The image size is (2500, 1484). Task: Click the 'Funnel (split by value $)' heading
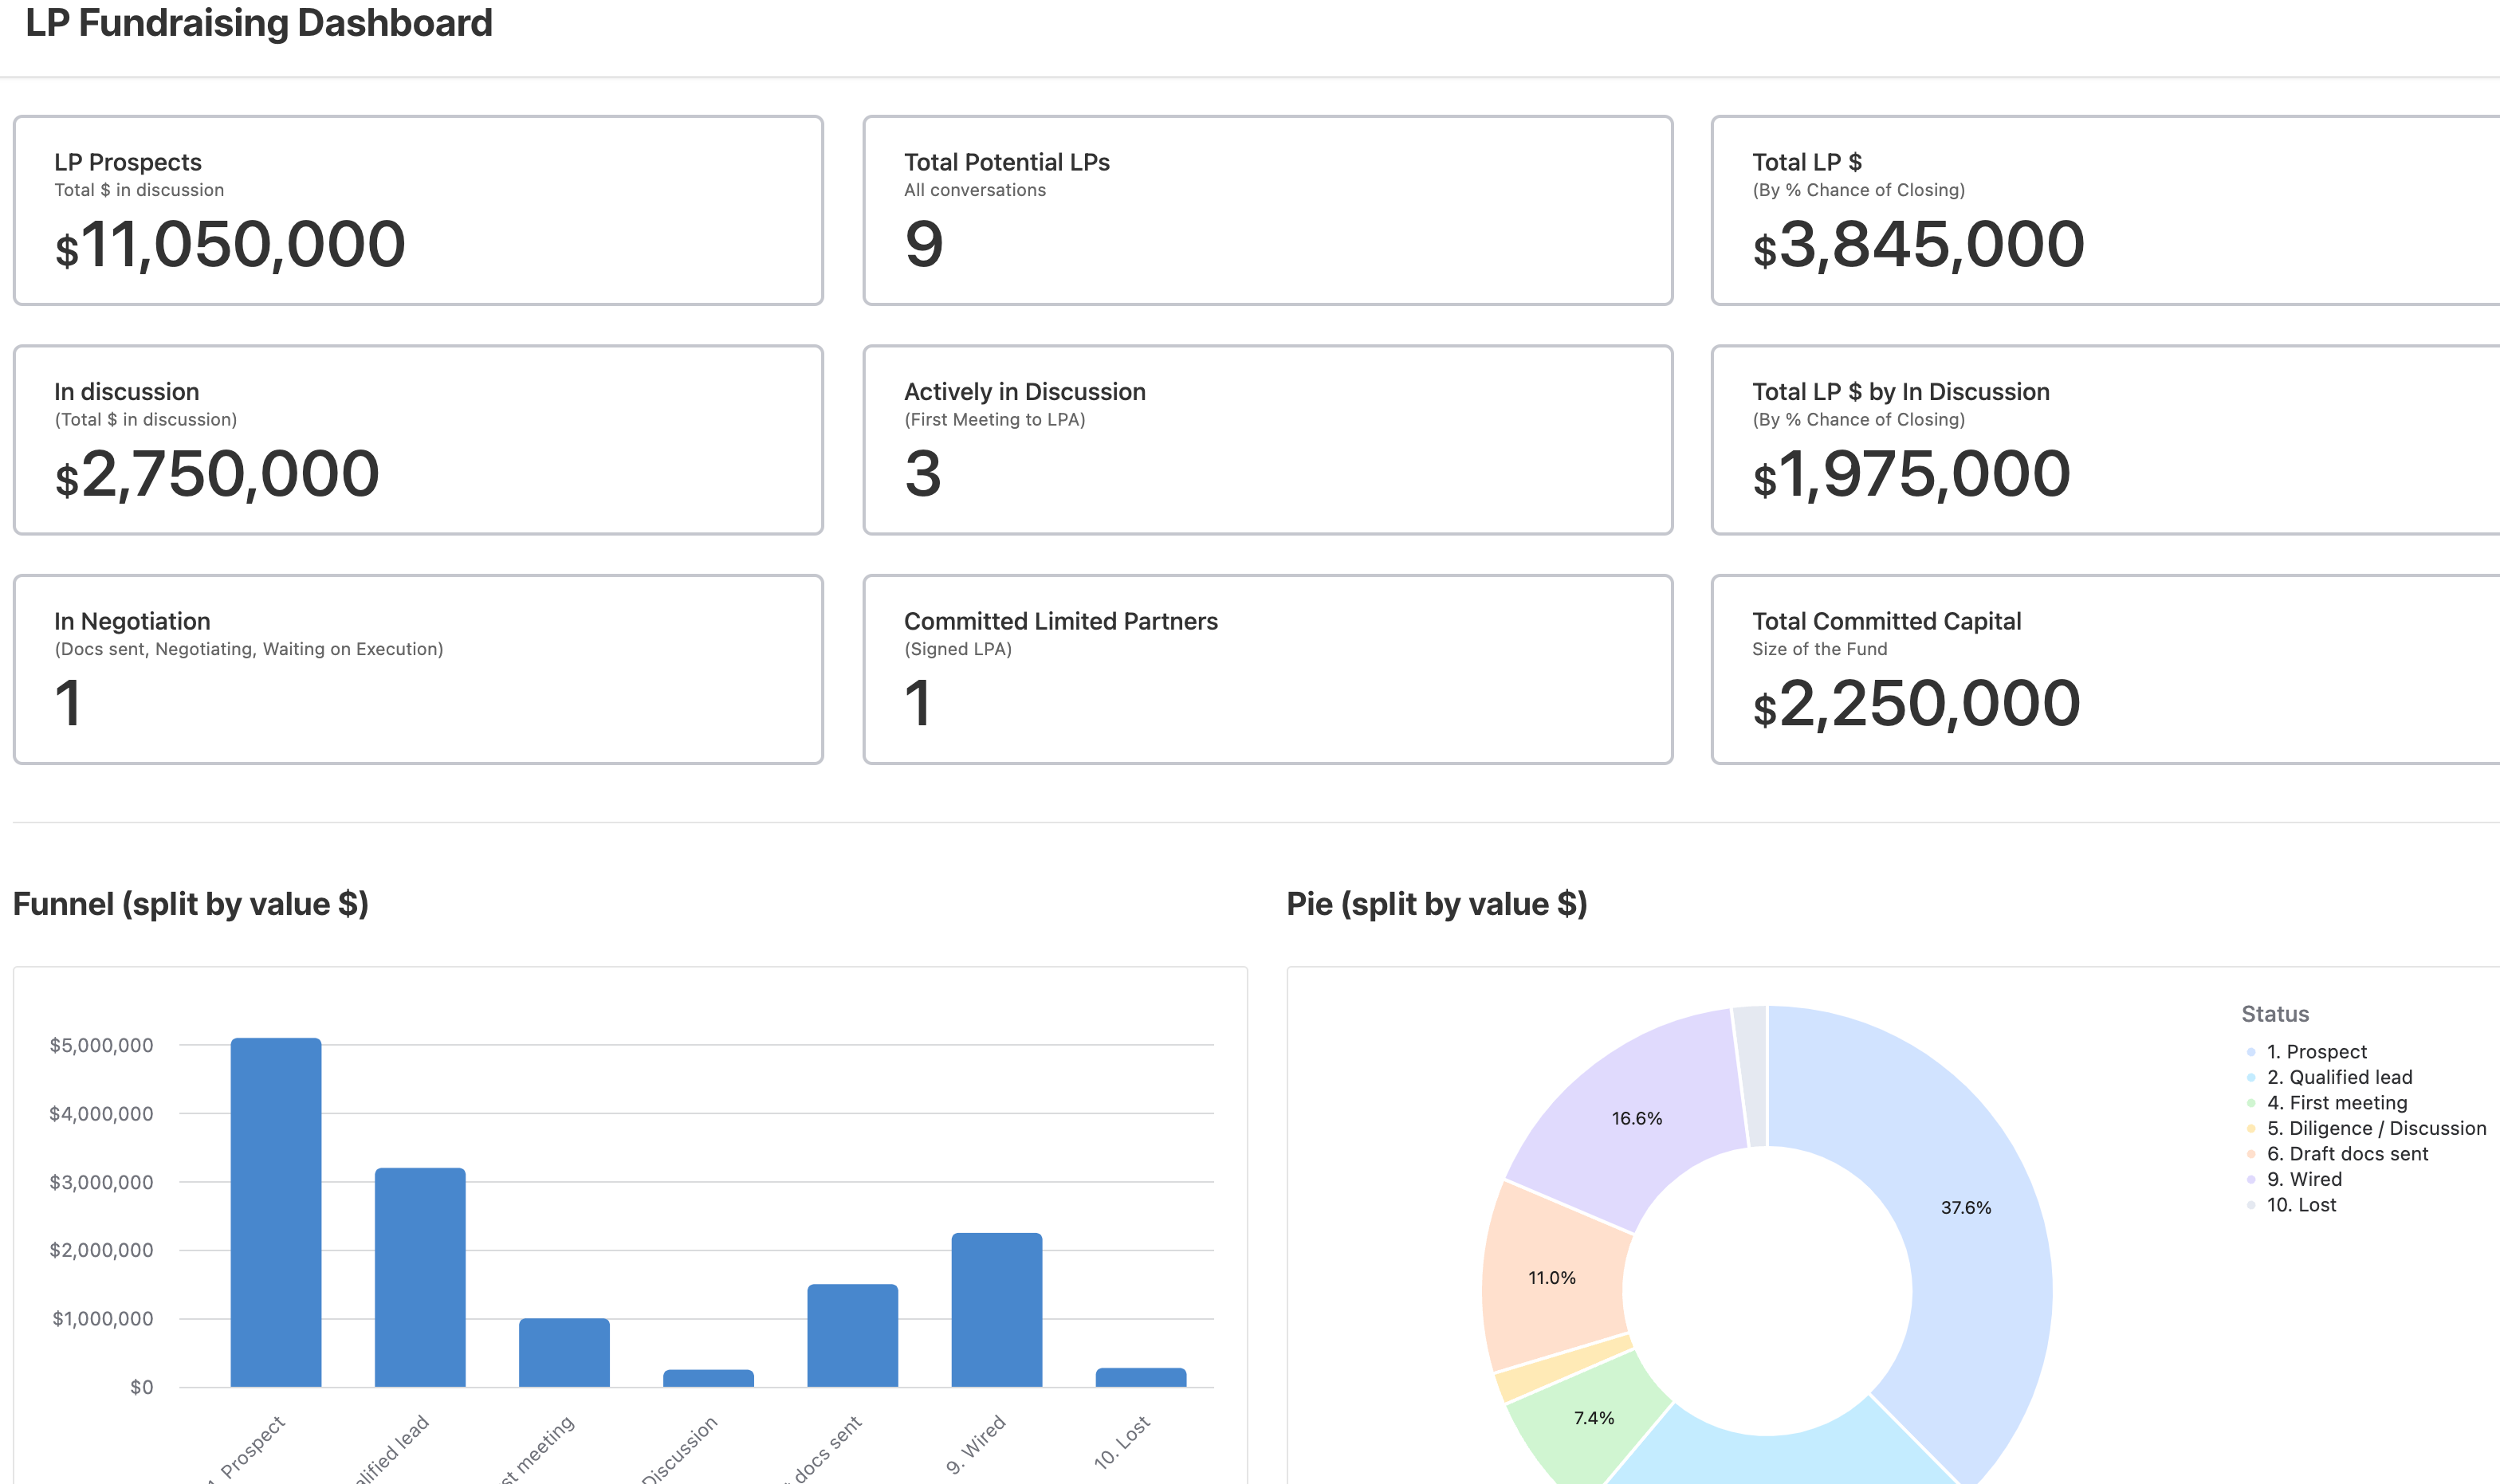coord(191,904)
